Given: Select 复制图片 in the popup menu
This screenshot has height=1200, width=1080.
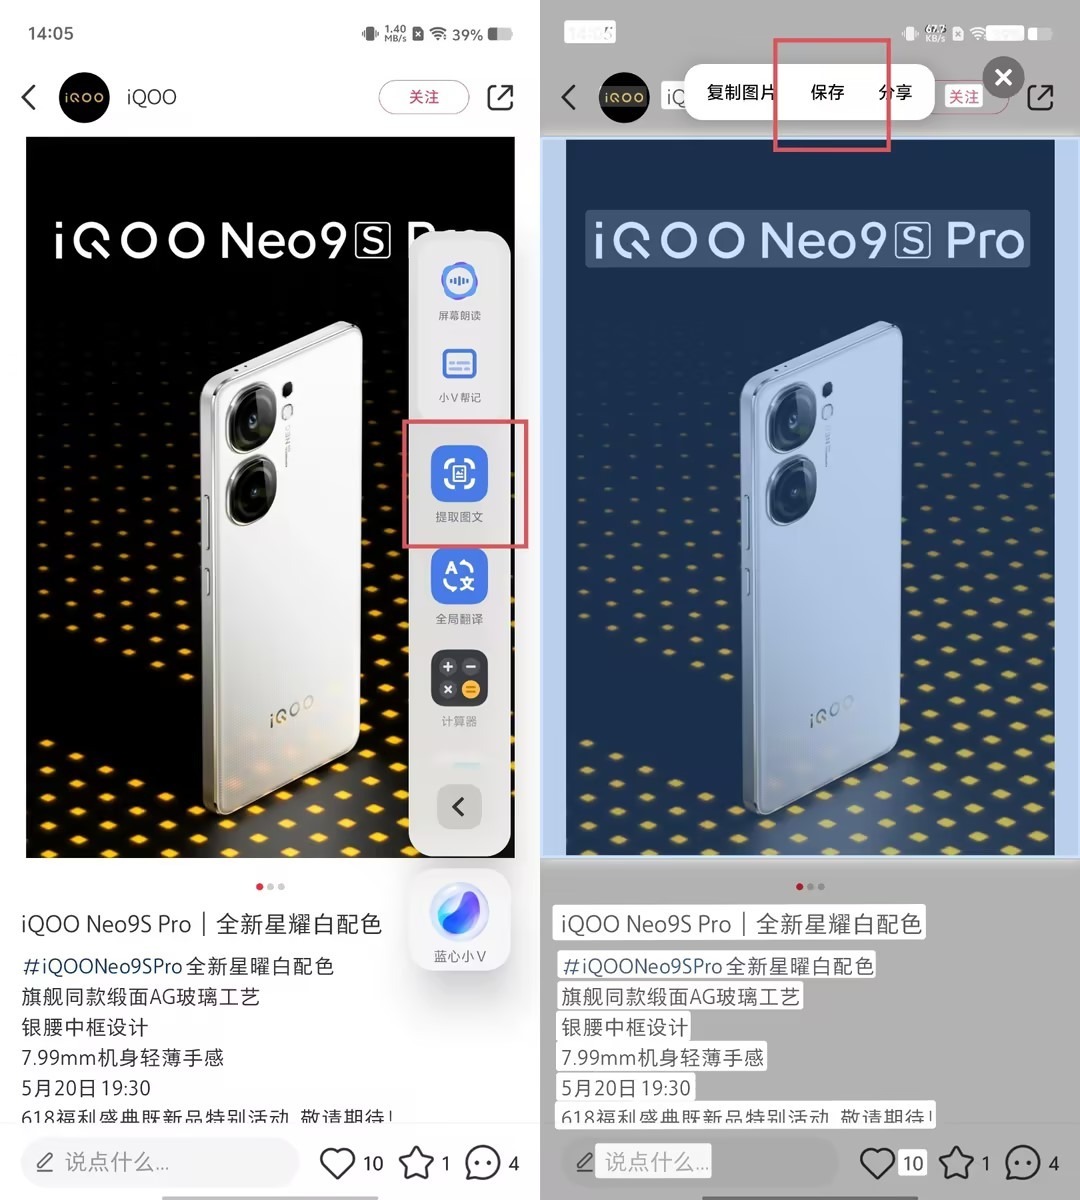Looking at the screenshot, I should [740, 93].
